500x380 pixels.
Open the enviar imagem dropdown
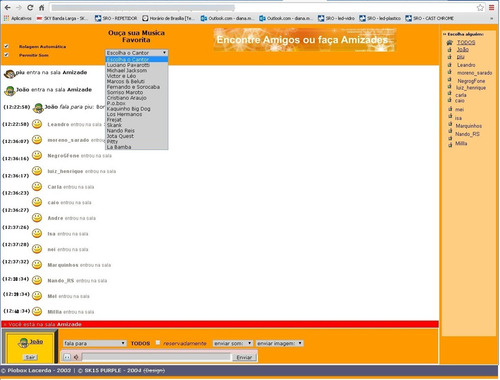[279, 343]
